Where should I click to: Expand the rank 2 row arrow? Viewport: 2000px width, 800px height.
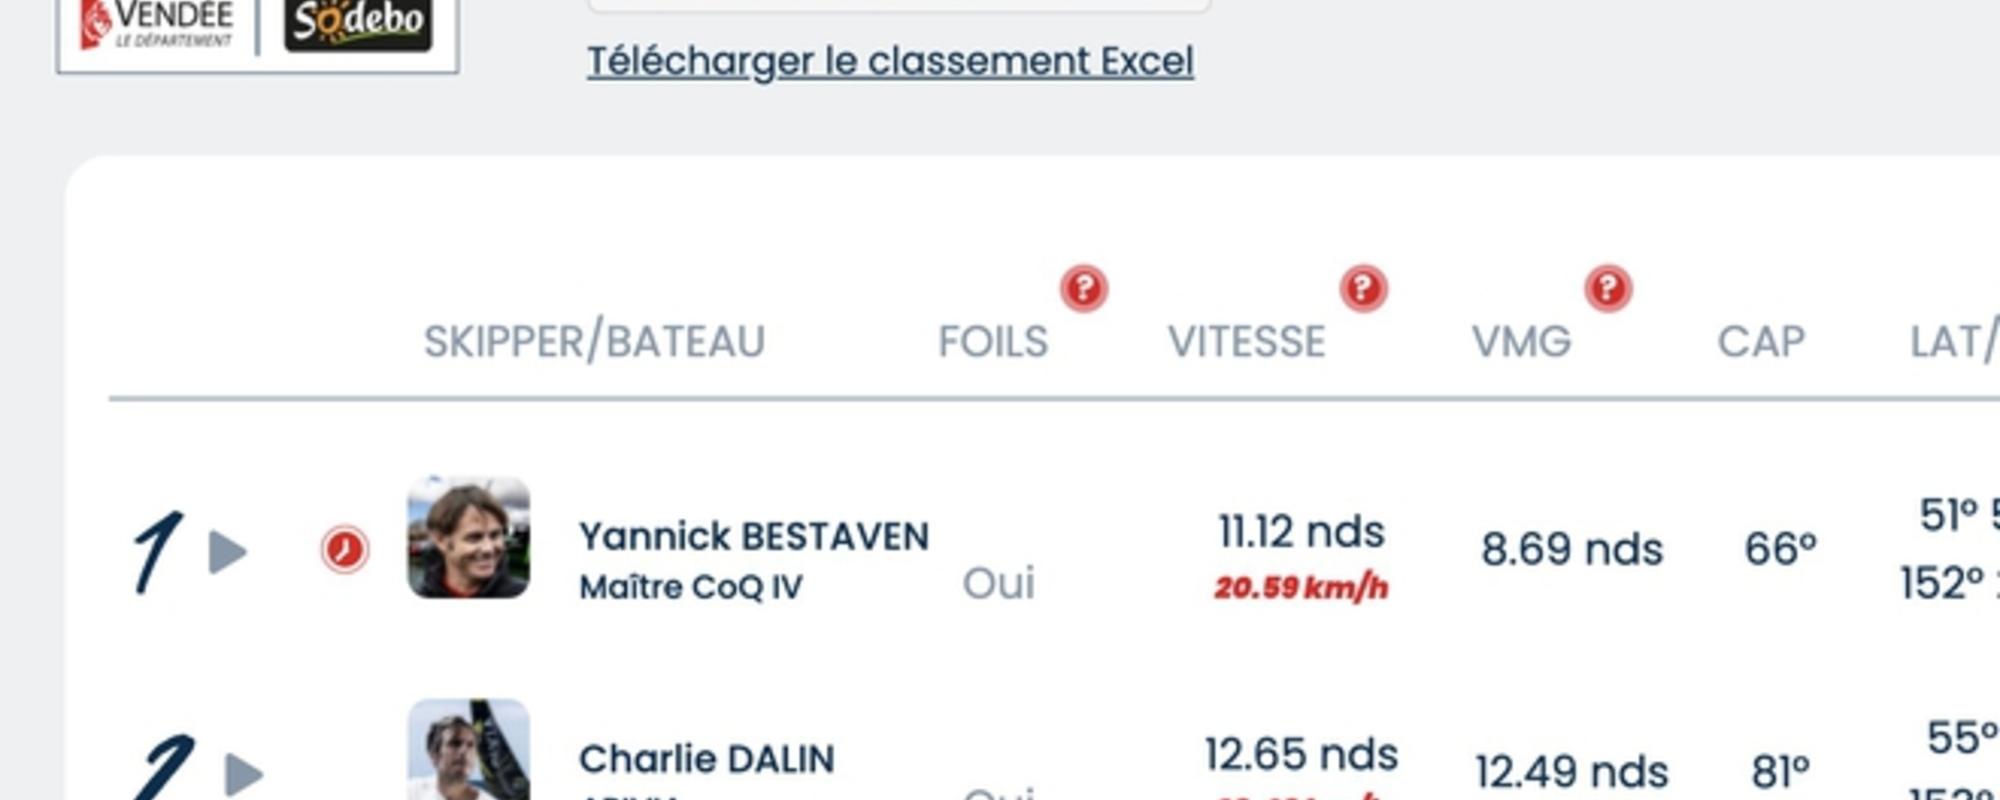pos(244,774)
